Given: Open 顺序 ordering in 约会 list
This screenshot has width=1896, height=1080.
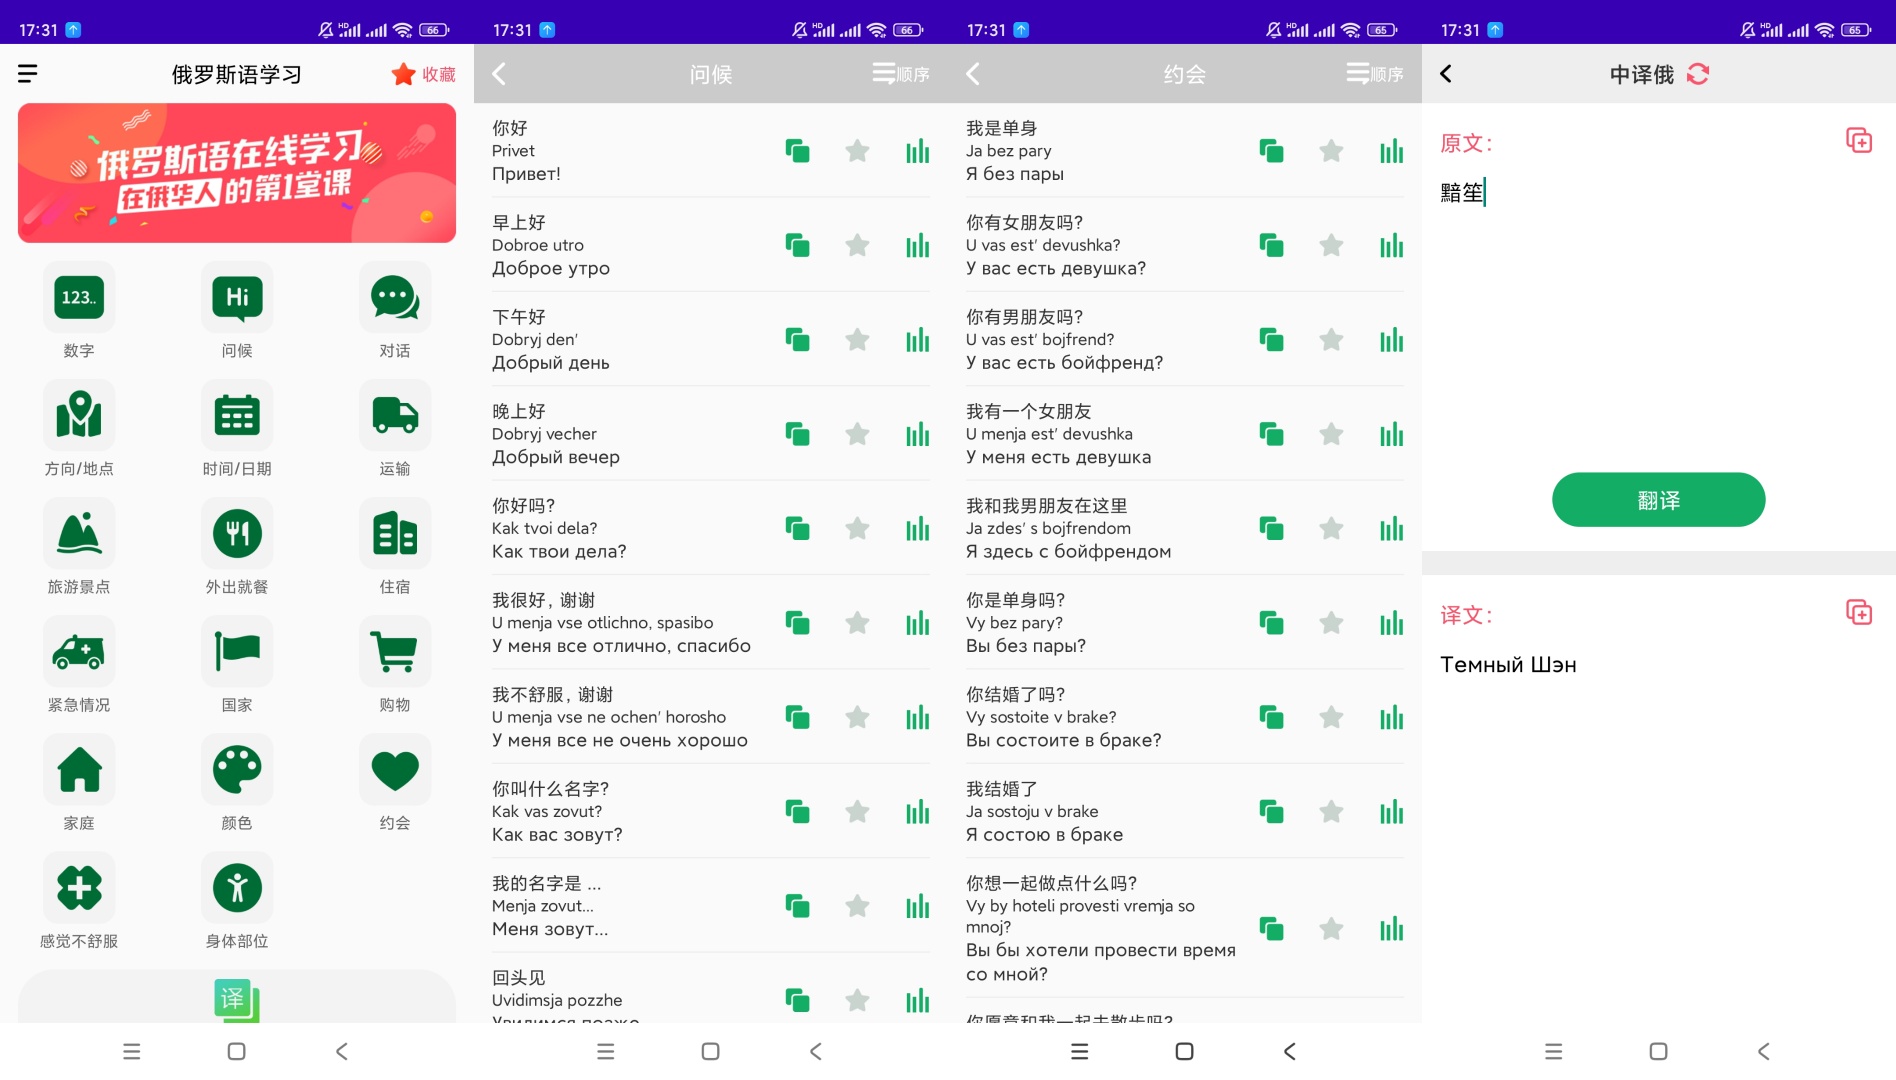Looking at the screenshot, I should coord(1374,74).
